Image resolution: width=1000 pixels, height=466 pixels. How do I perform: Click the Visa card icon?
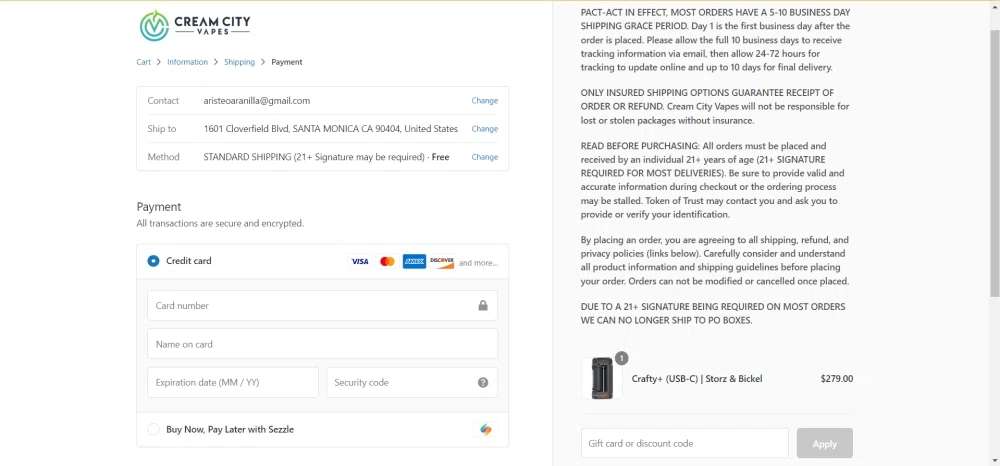tap(360, 261)
